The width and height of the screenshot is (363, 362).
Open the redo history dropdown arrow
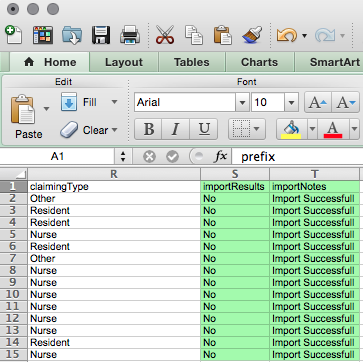coord(342,36)
